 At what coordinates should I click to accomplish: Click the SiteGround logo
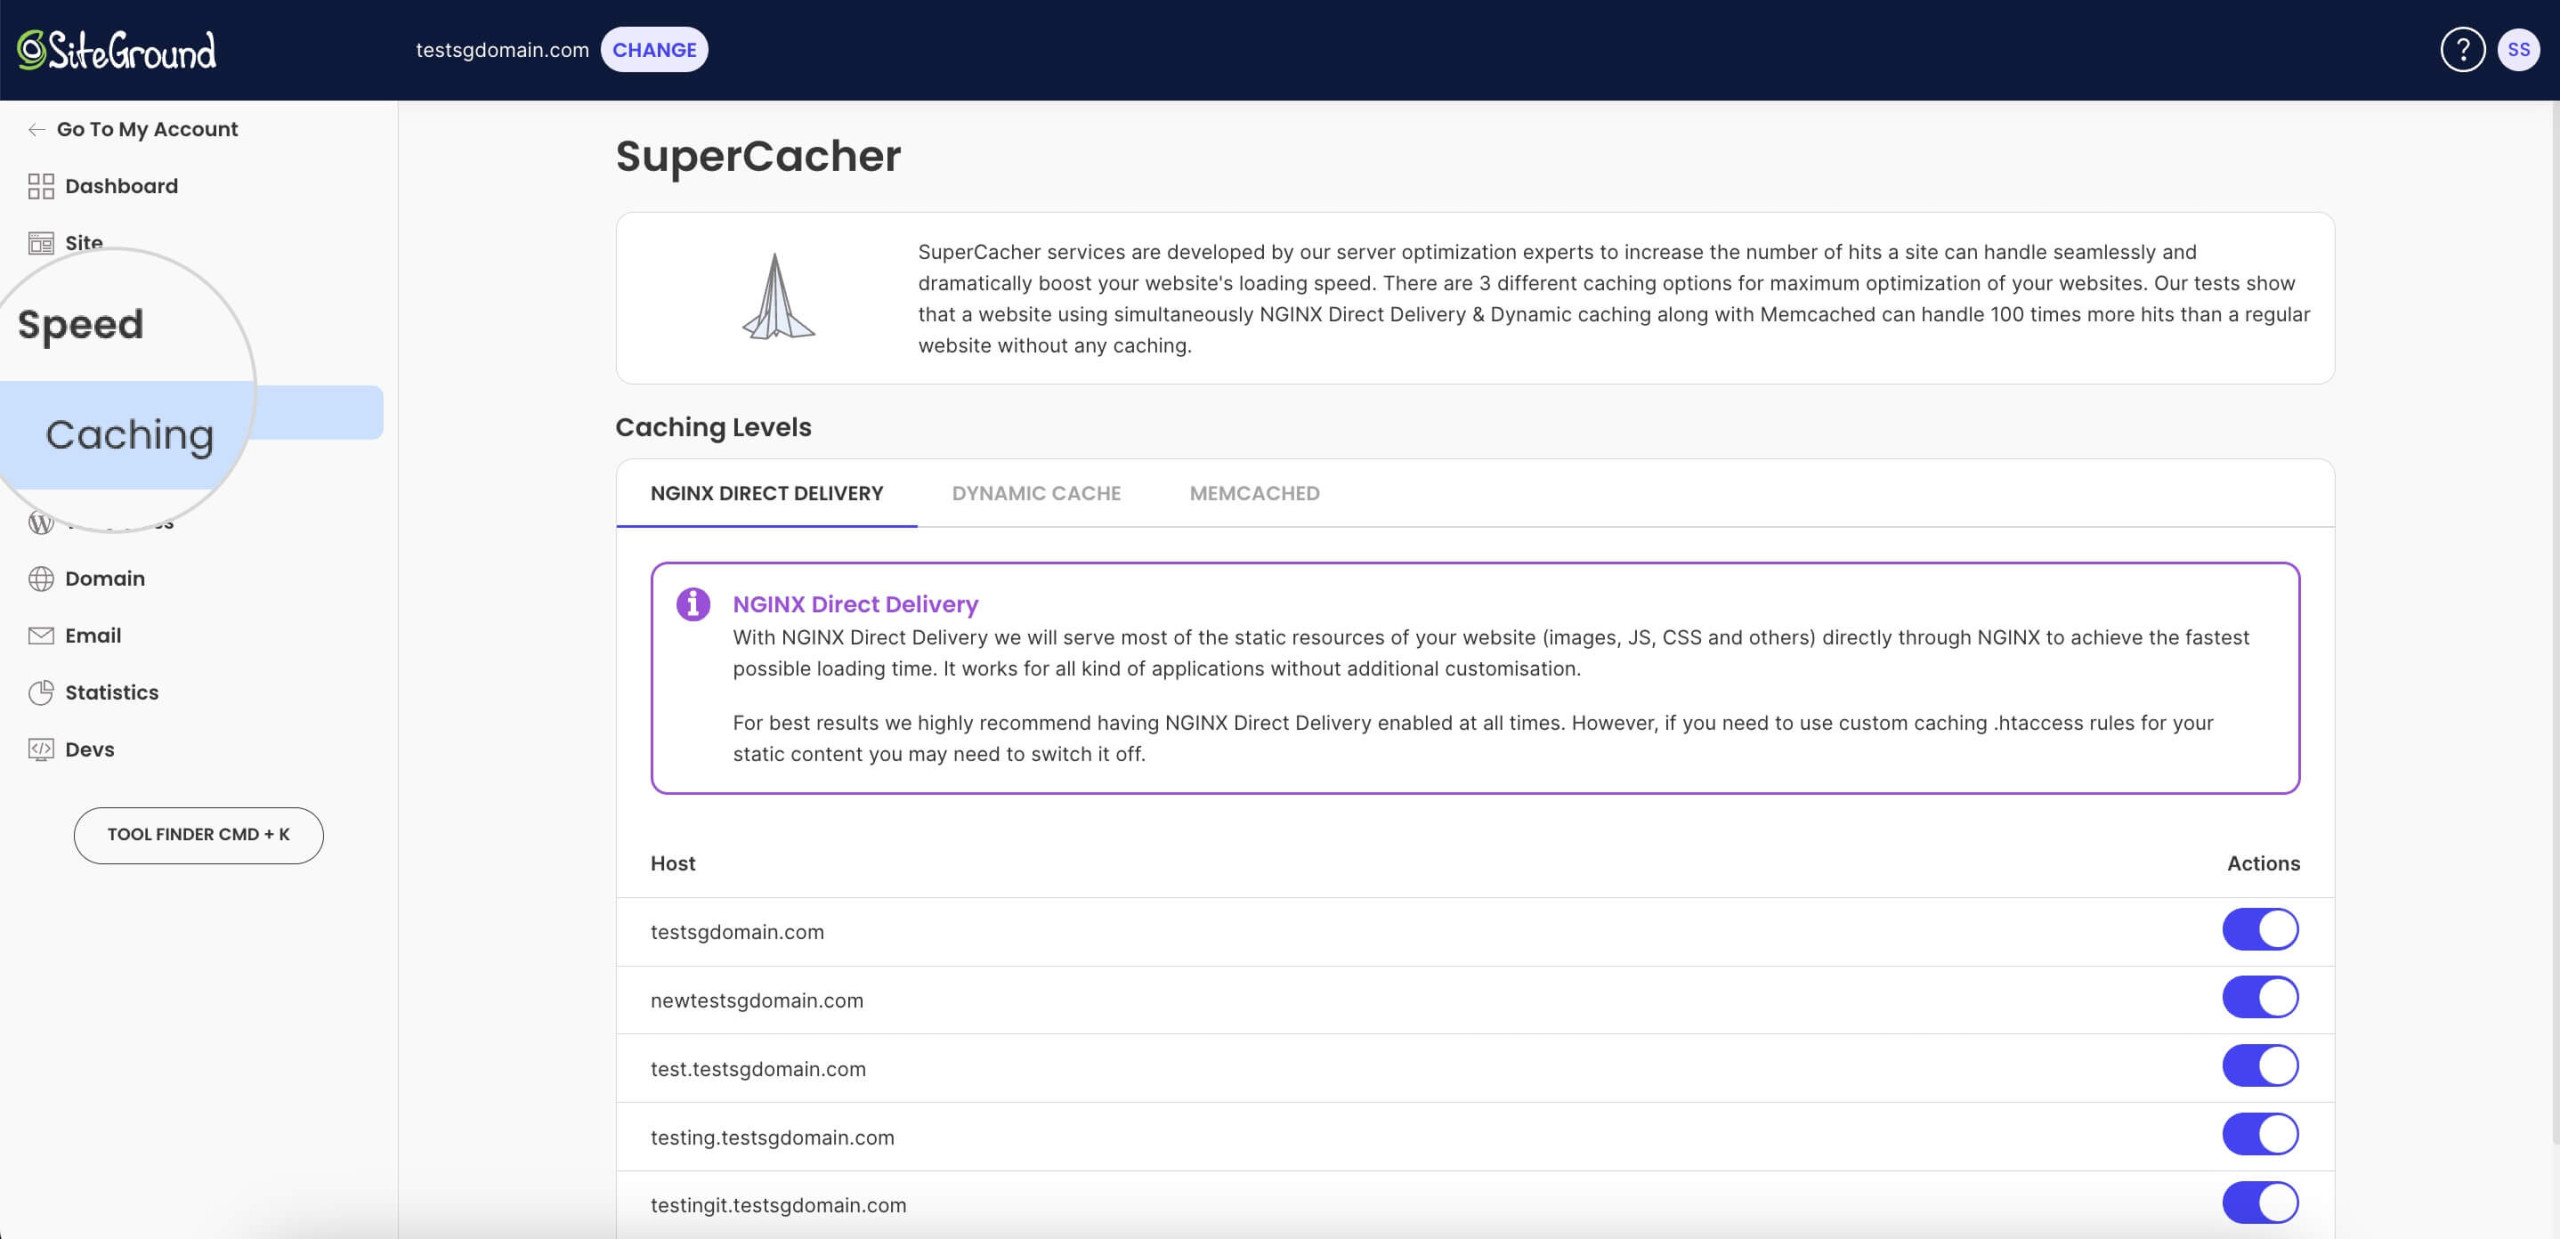(x=116, y=50)
